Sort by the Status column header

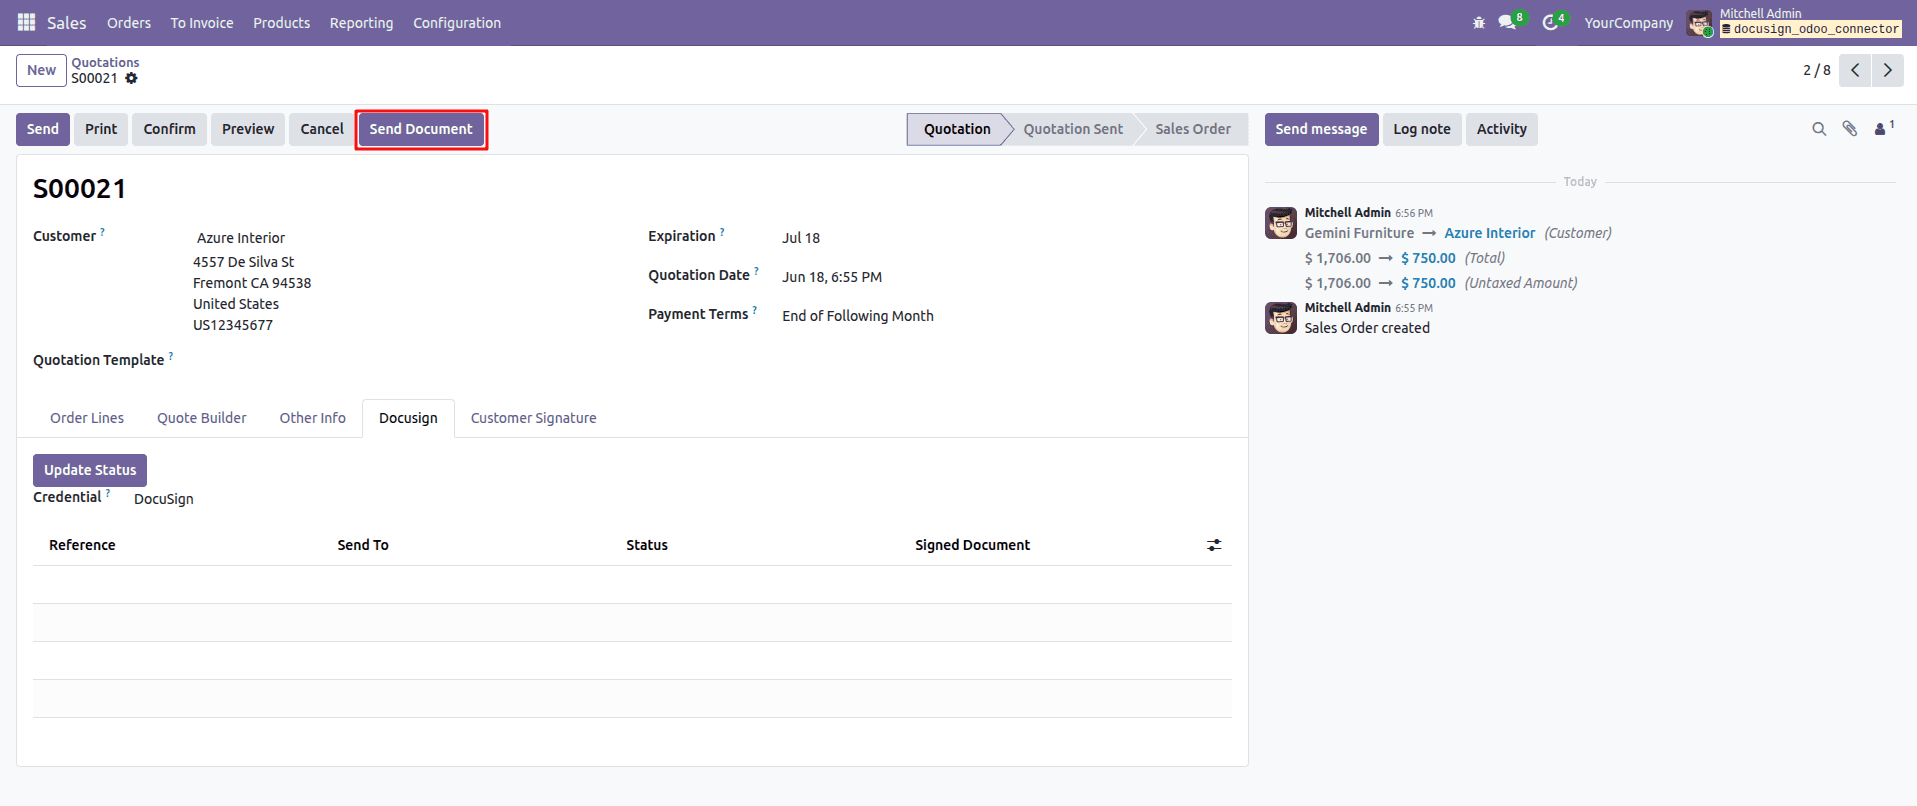pos(647,545)
